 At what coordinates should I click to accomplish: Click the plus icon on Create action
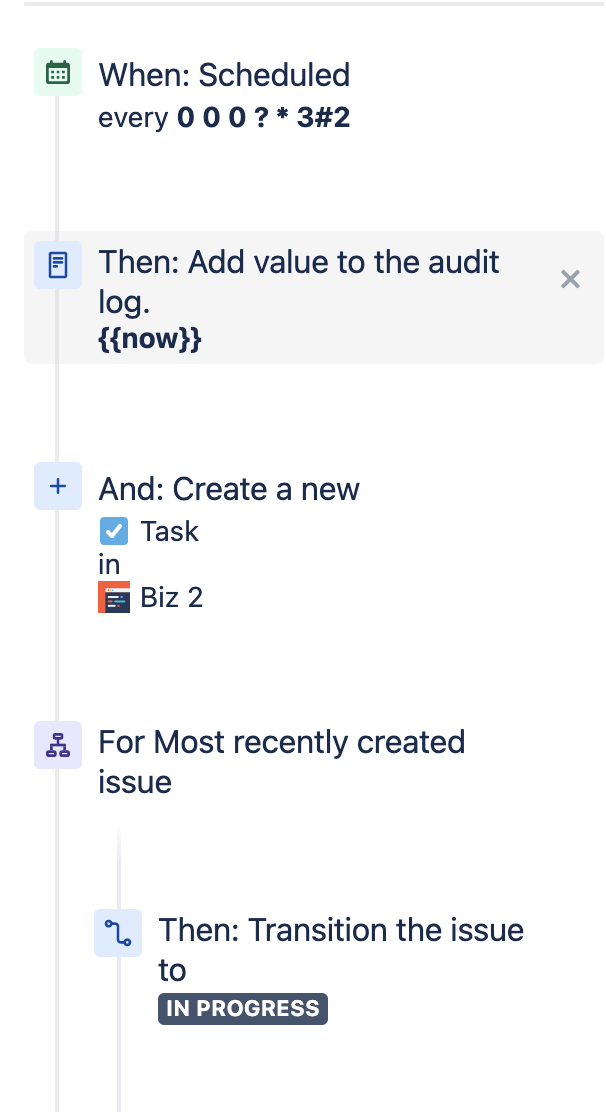(57, 486)
